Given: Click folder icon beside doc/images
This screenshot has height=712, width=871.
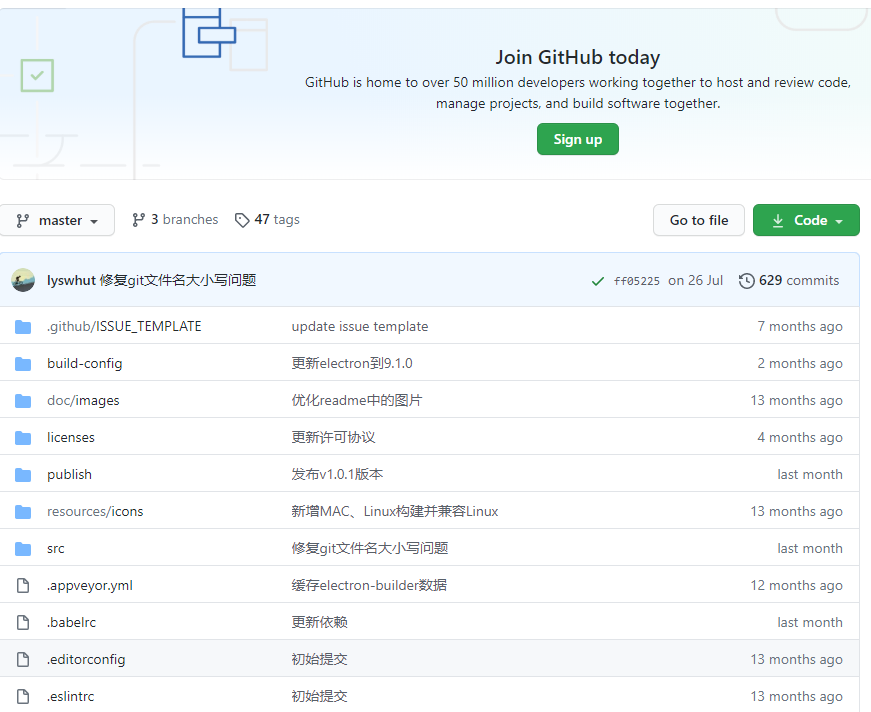Looking at the screenshot, I should coord(23,400).
